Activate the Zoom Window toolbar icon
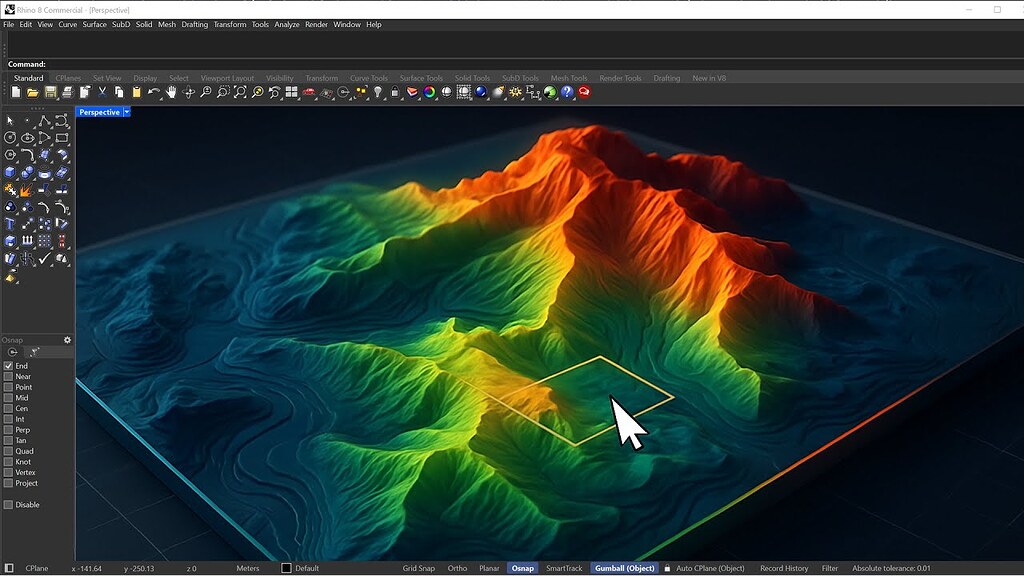 [222, 92]
